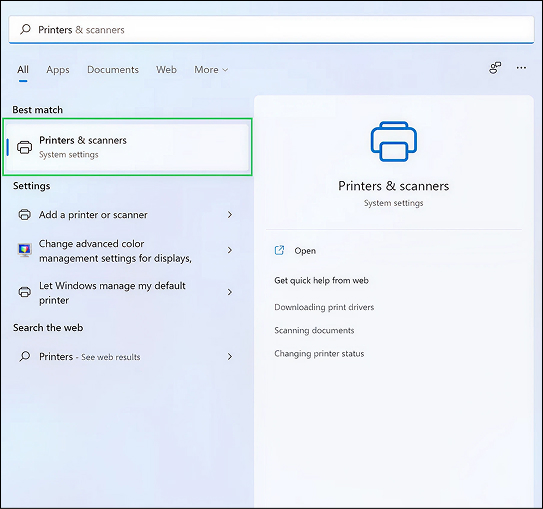The image size is (543, 509).
Task: Open the search with account icon
Action: pyautogui.click(x=495, y=68)
